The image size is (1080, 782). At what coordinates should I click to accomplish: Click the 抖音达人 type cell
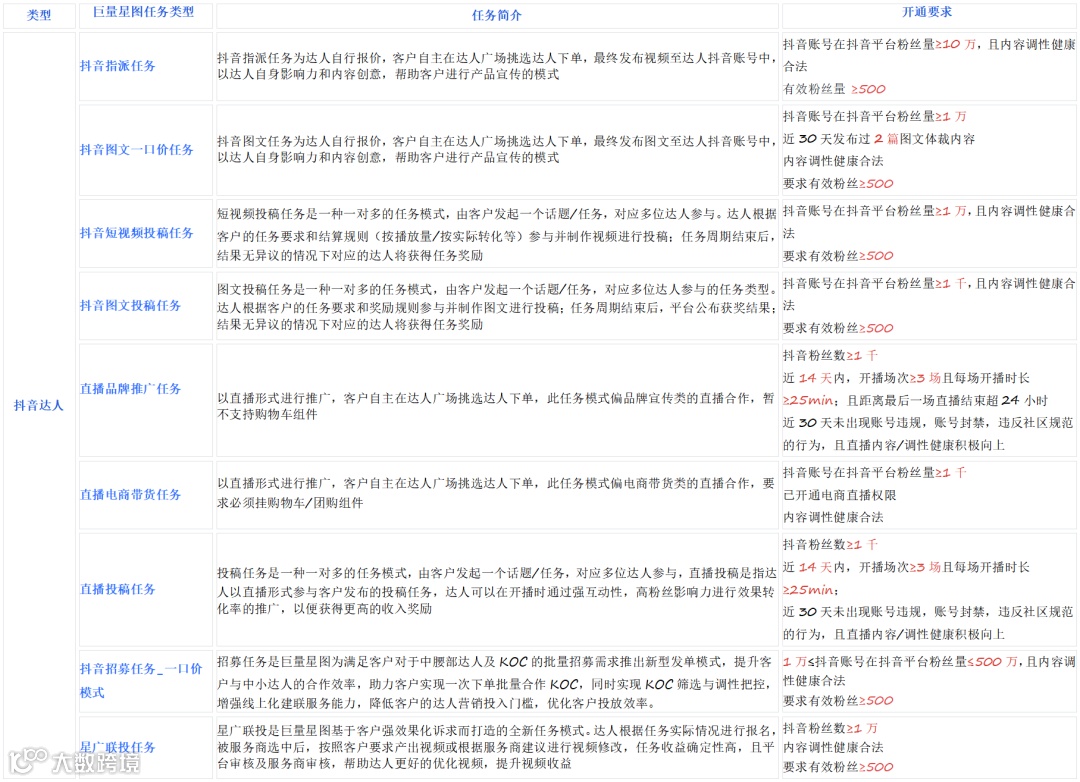(39, 405)
